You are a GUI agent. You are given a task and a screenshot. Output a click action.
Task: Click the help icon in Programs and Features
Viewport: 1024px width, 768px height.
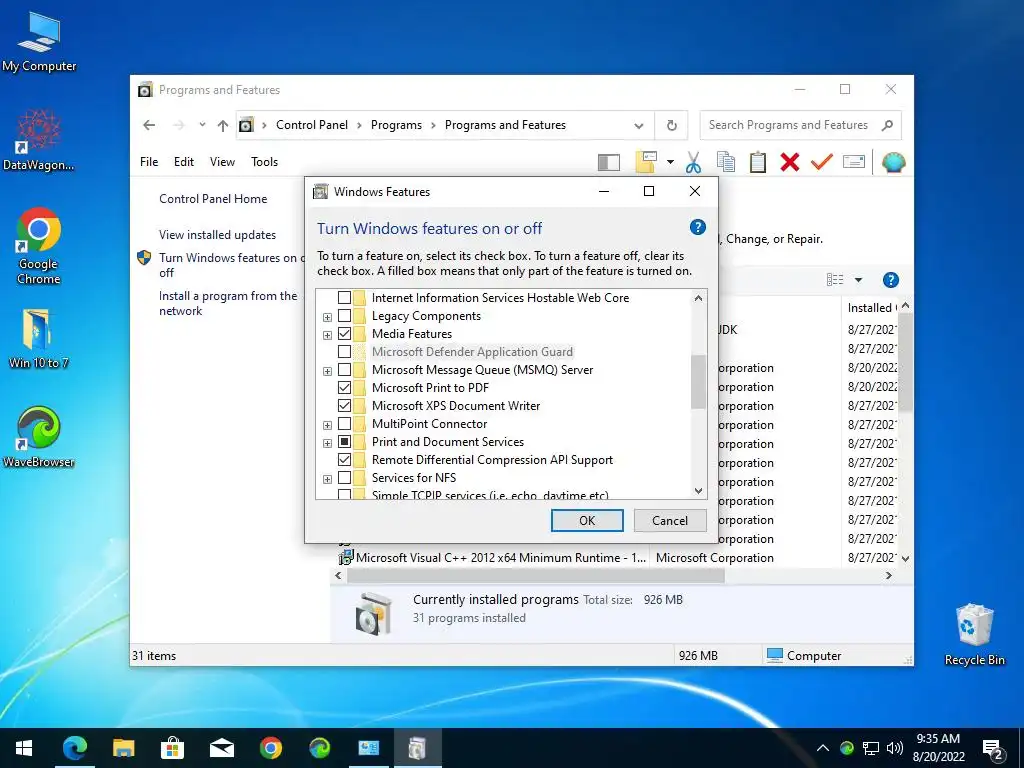click(x=890, y=280)
